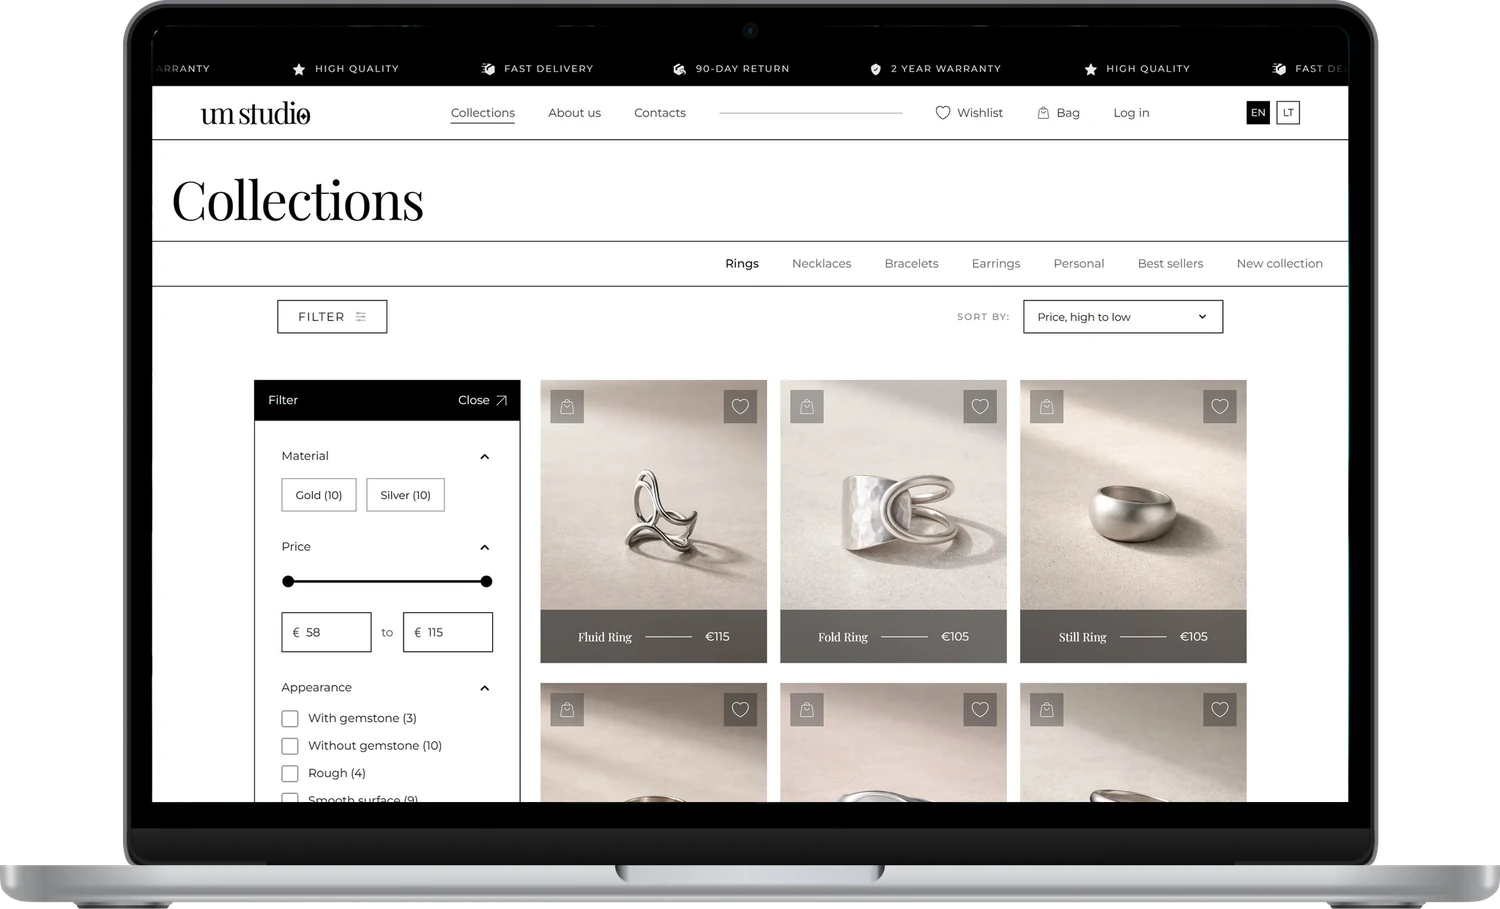Click the Log in link

1132,113
